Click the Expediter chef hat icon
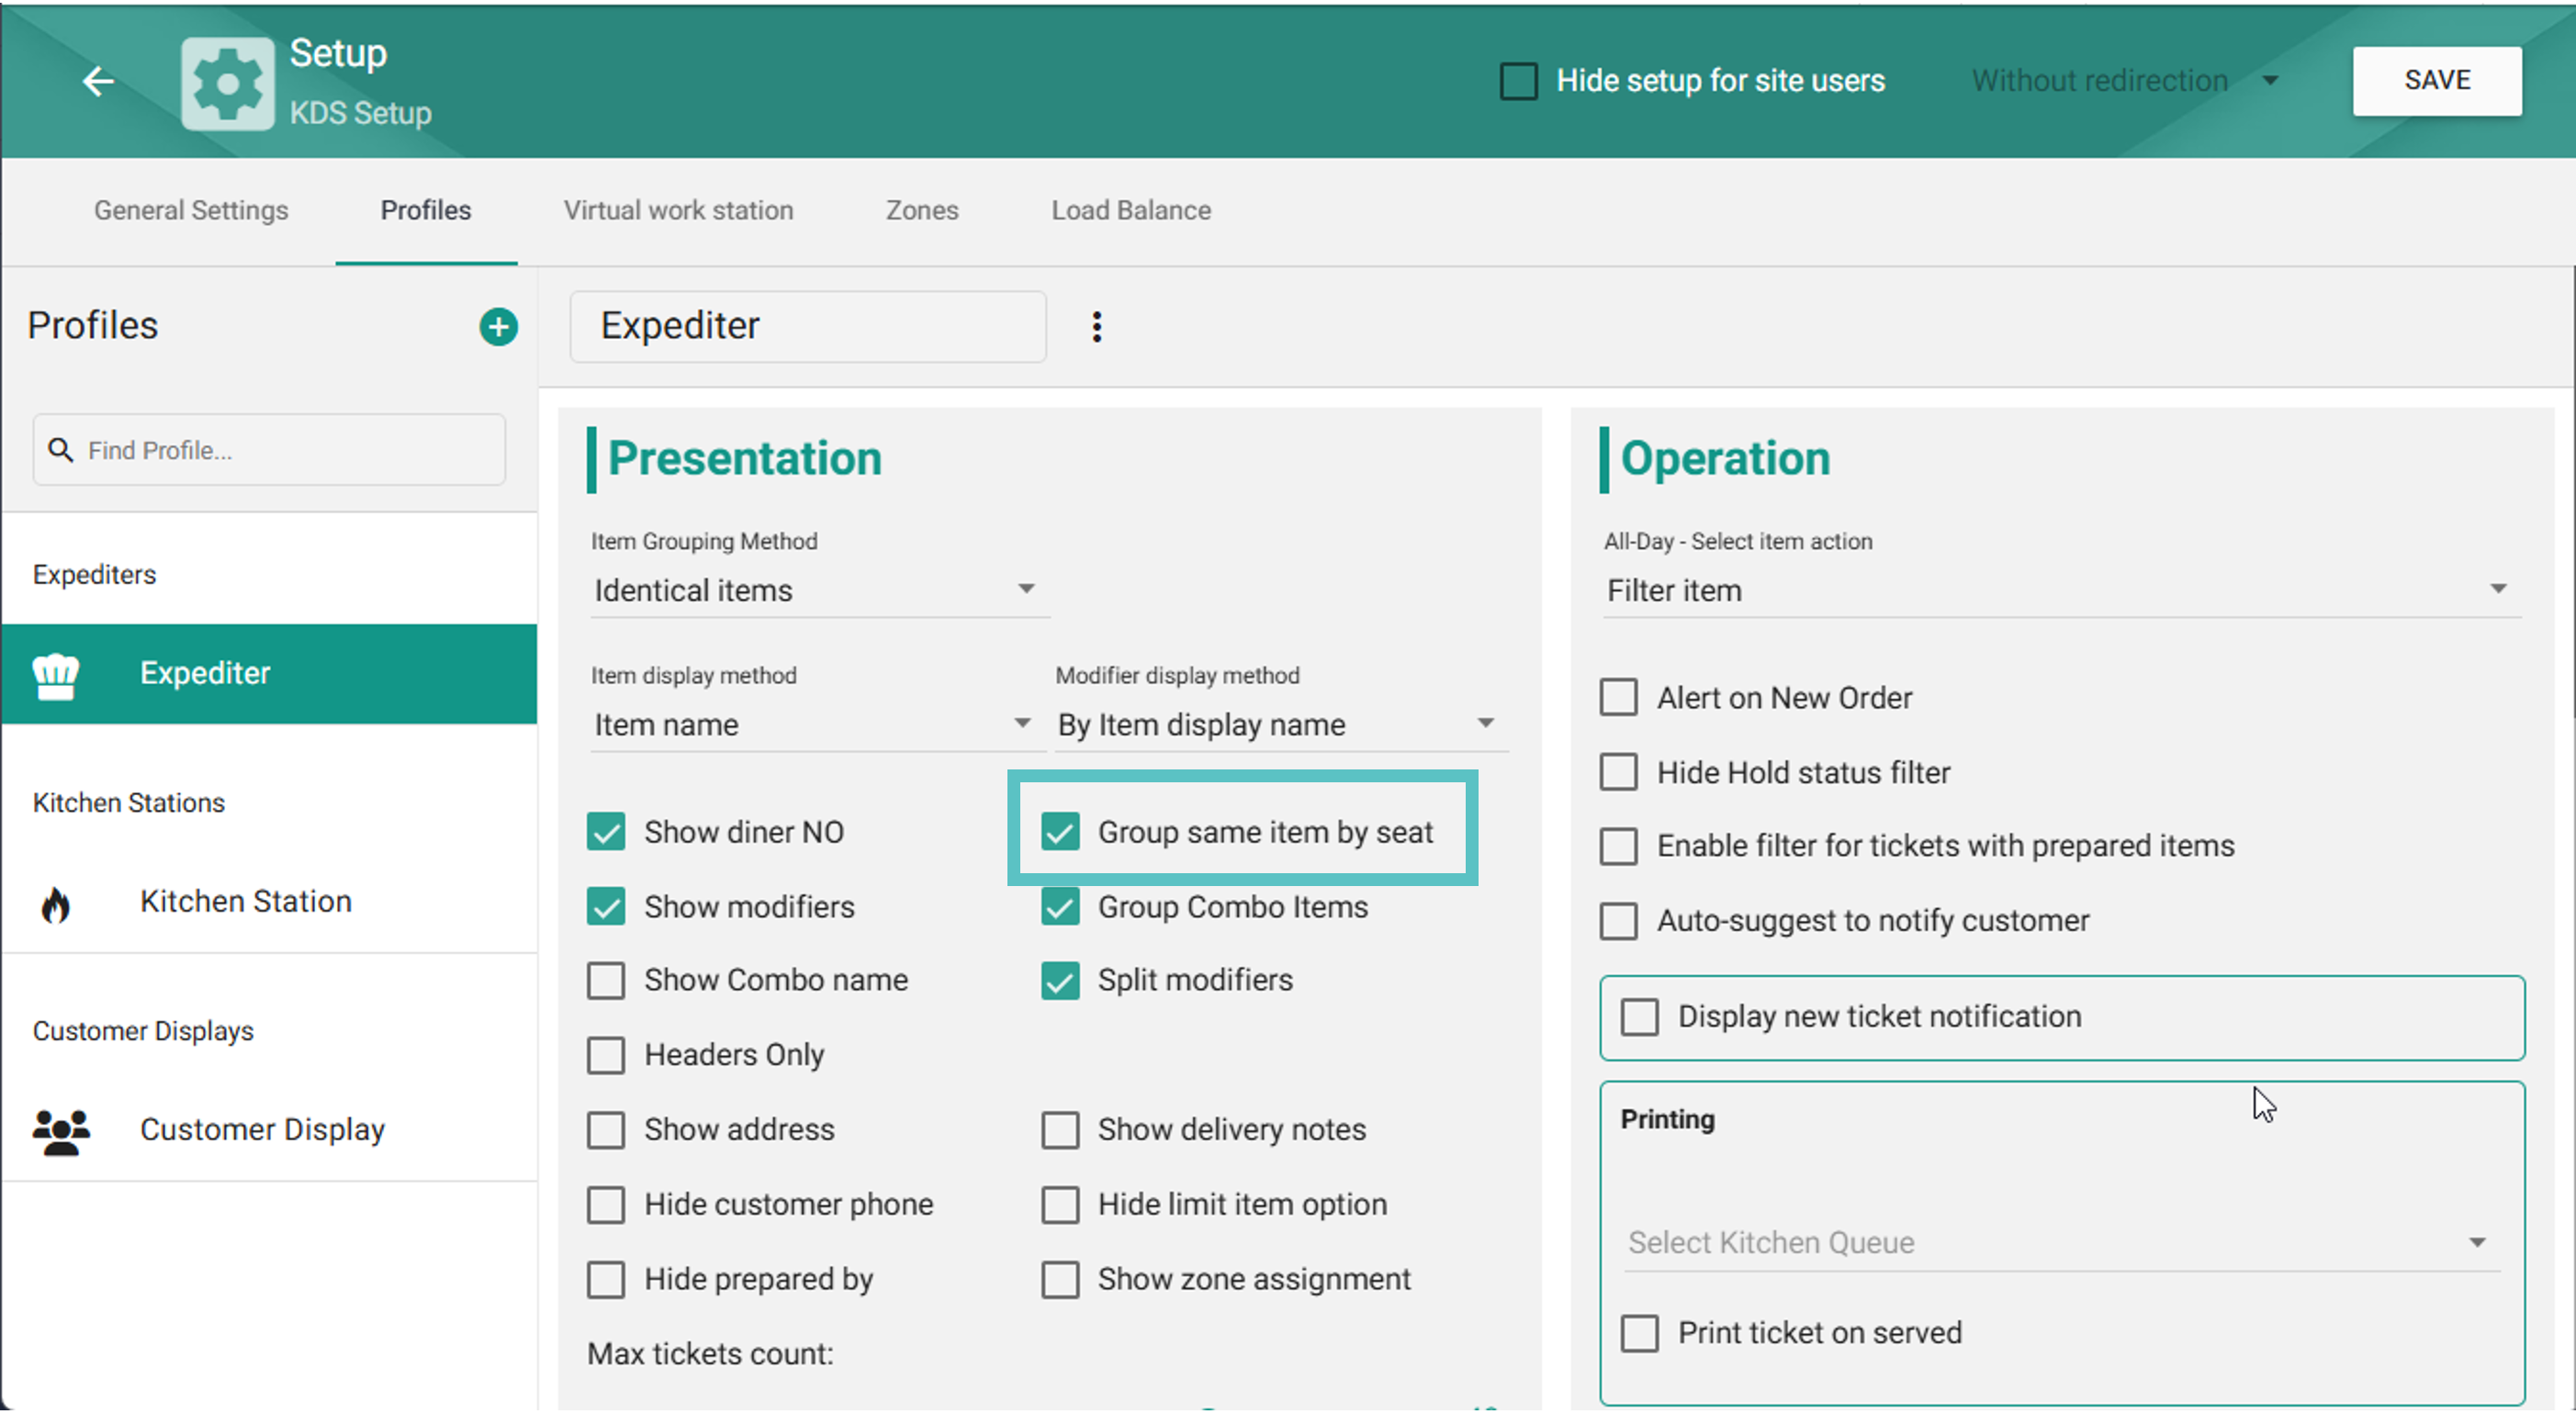This screenshot has height=1414, width=2576. tap(56, 675)
